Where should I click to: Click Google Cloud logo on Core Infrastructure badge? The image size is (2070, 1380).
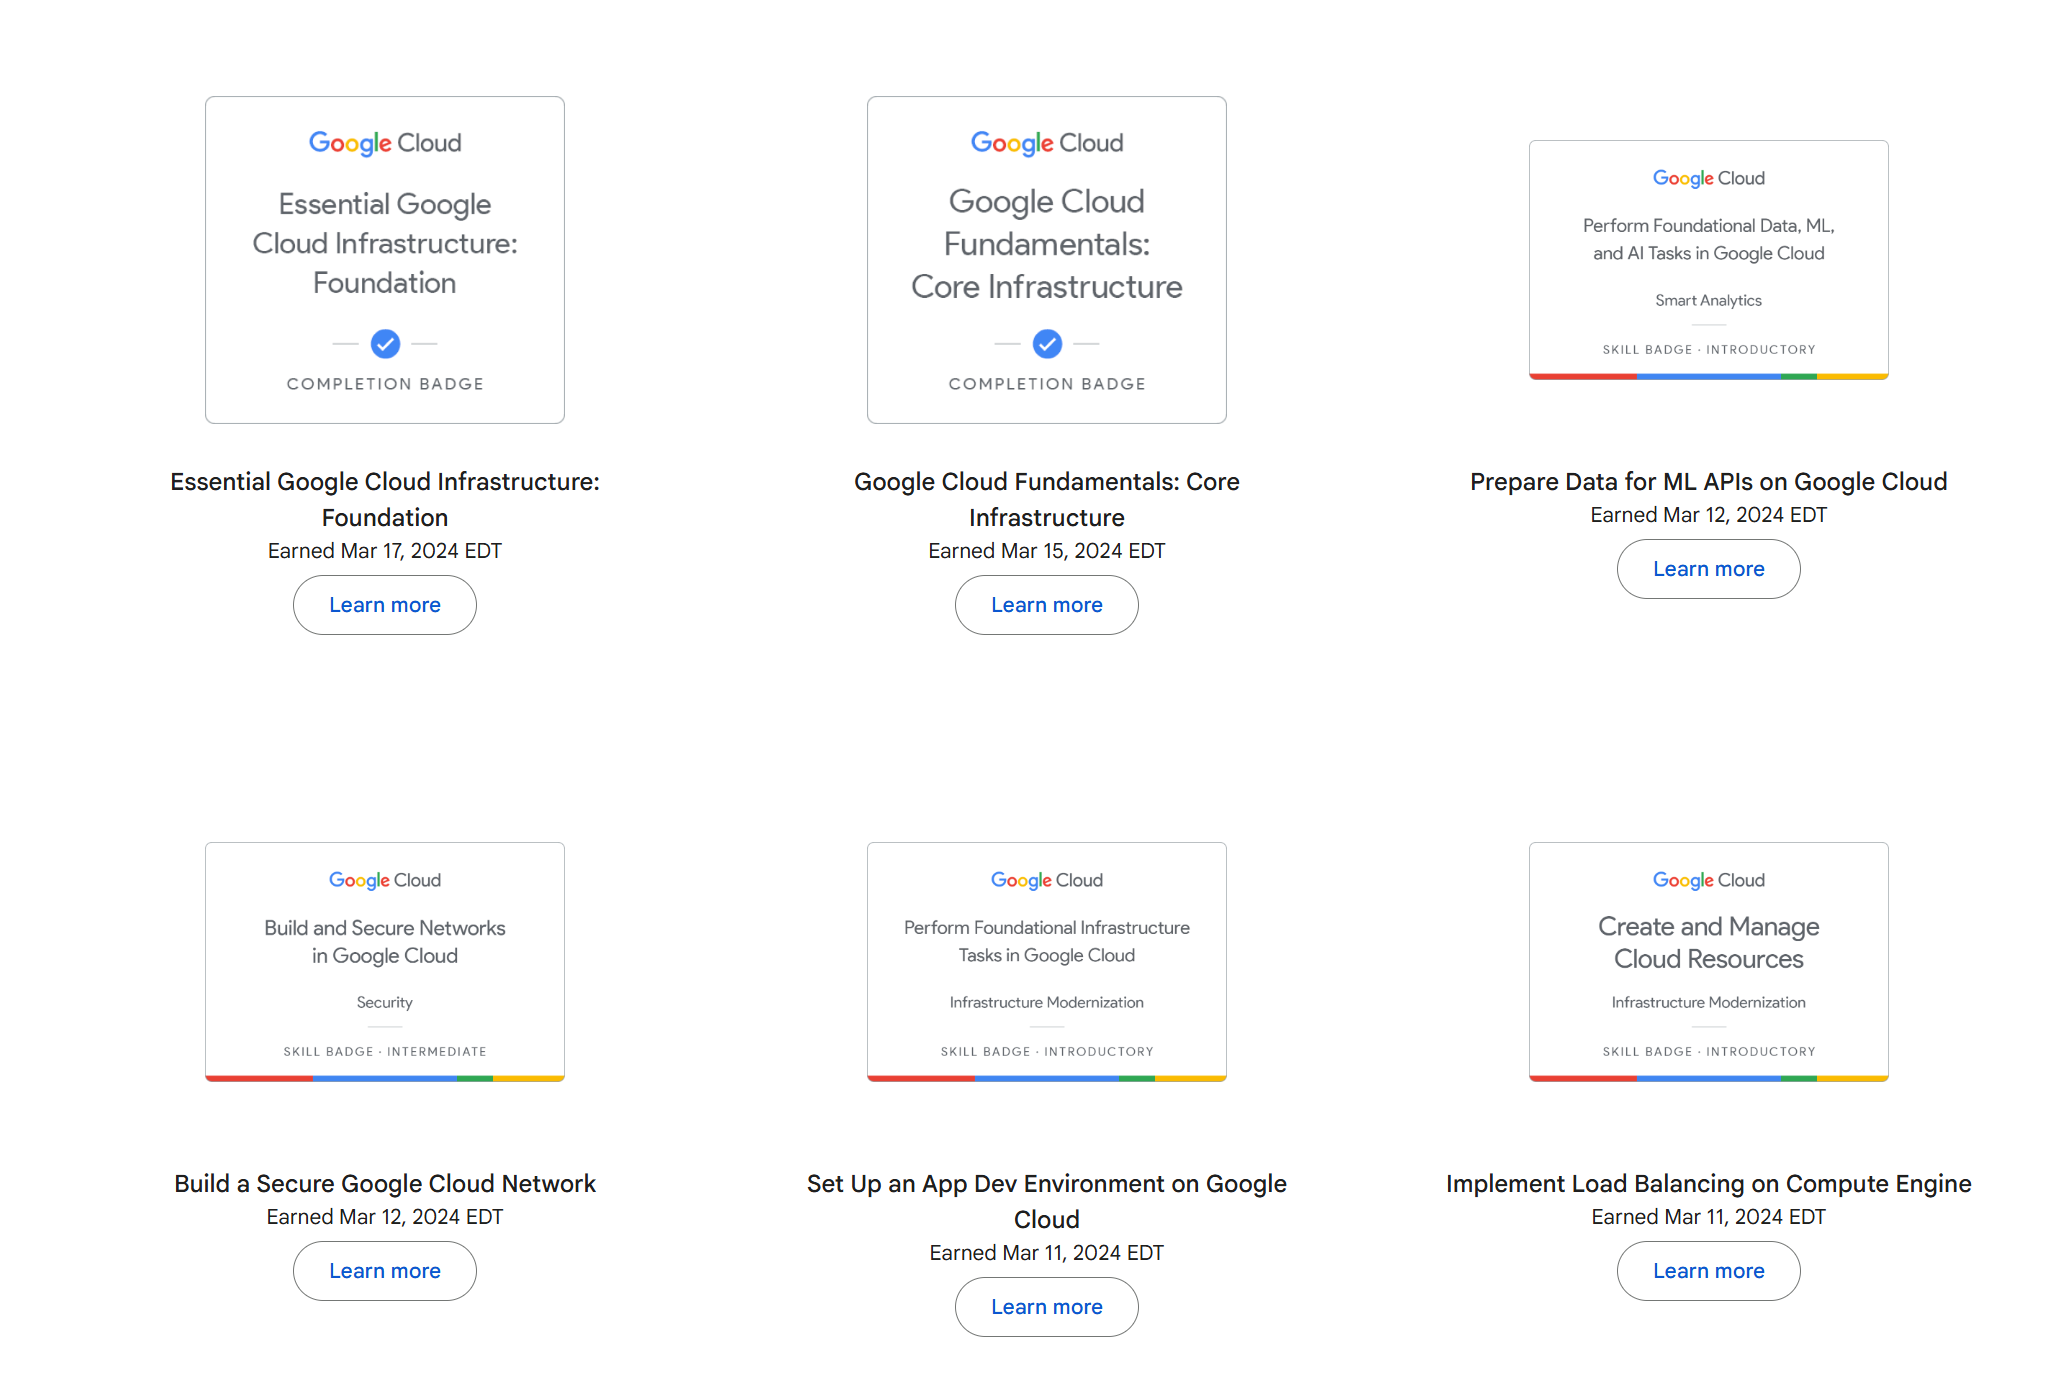click(1047, 143)
